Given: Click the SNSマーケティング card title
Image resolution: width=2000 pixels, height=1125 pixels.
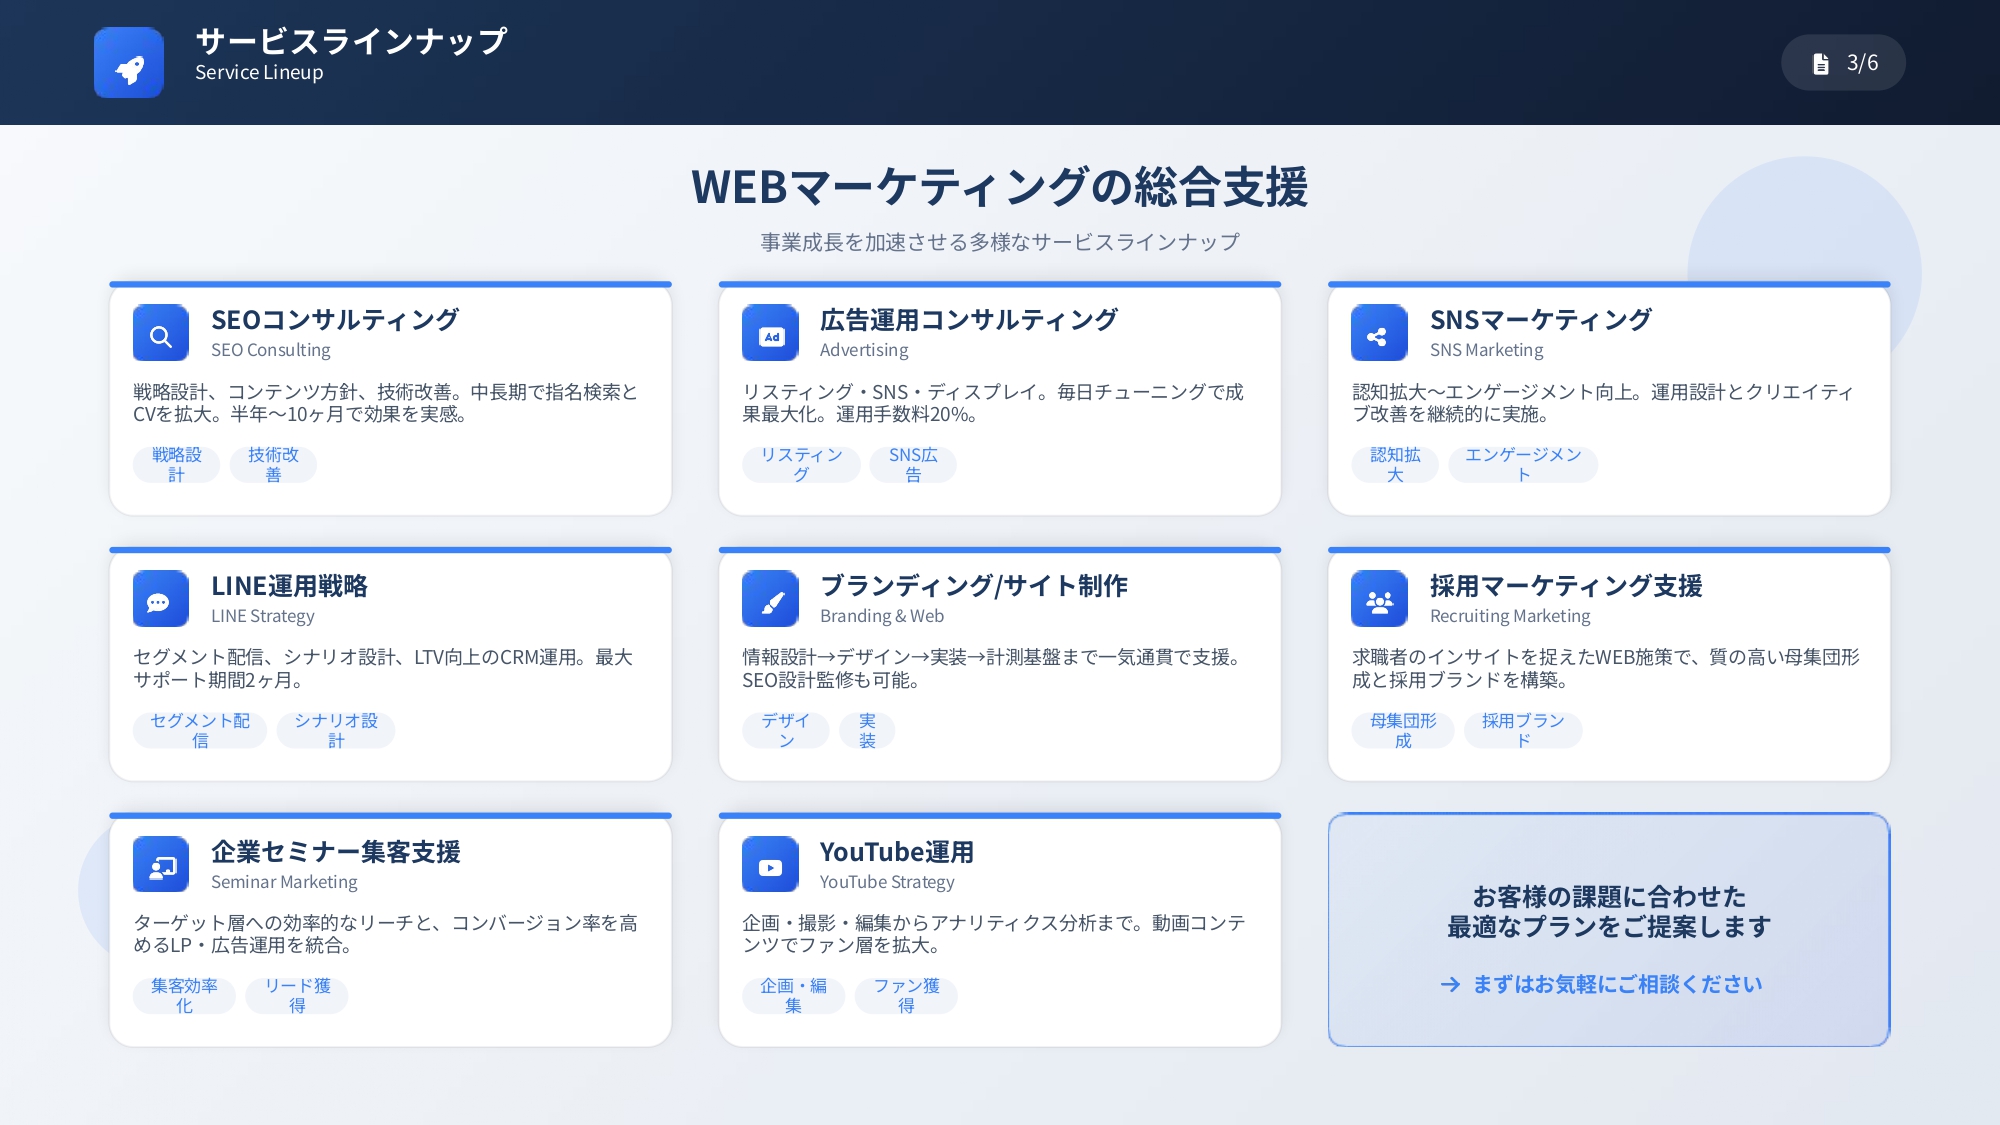Looking at the screenshot, I should point(1540,320).
